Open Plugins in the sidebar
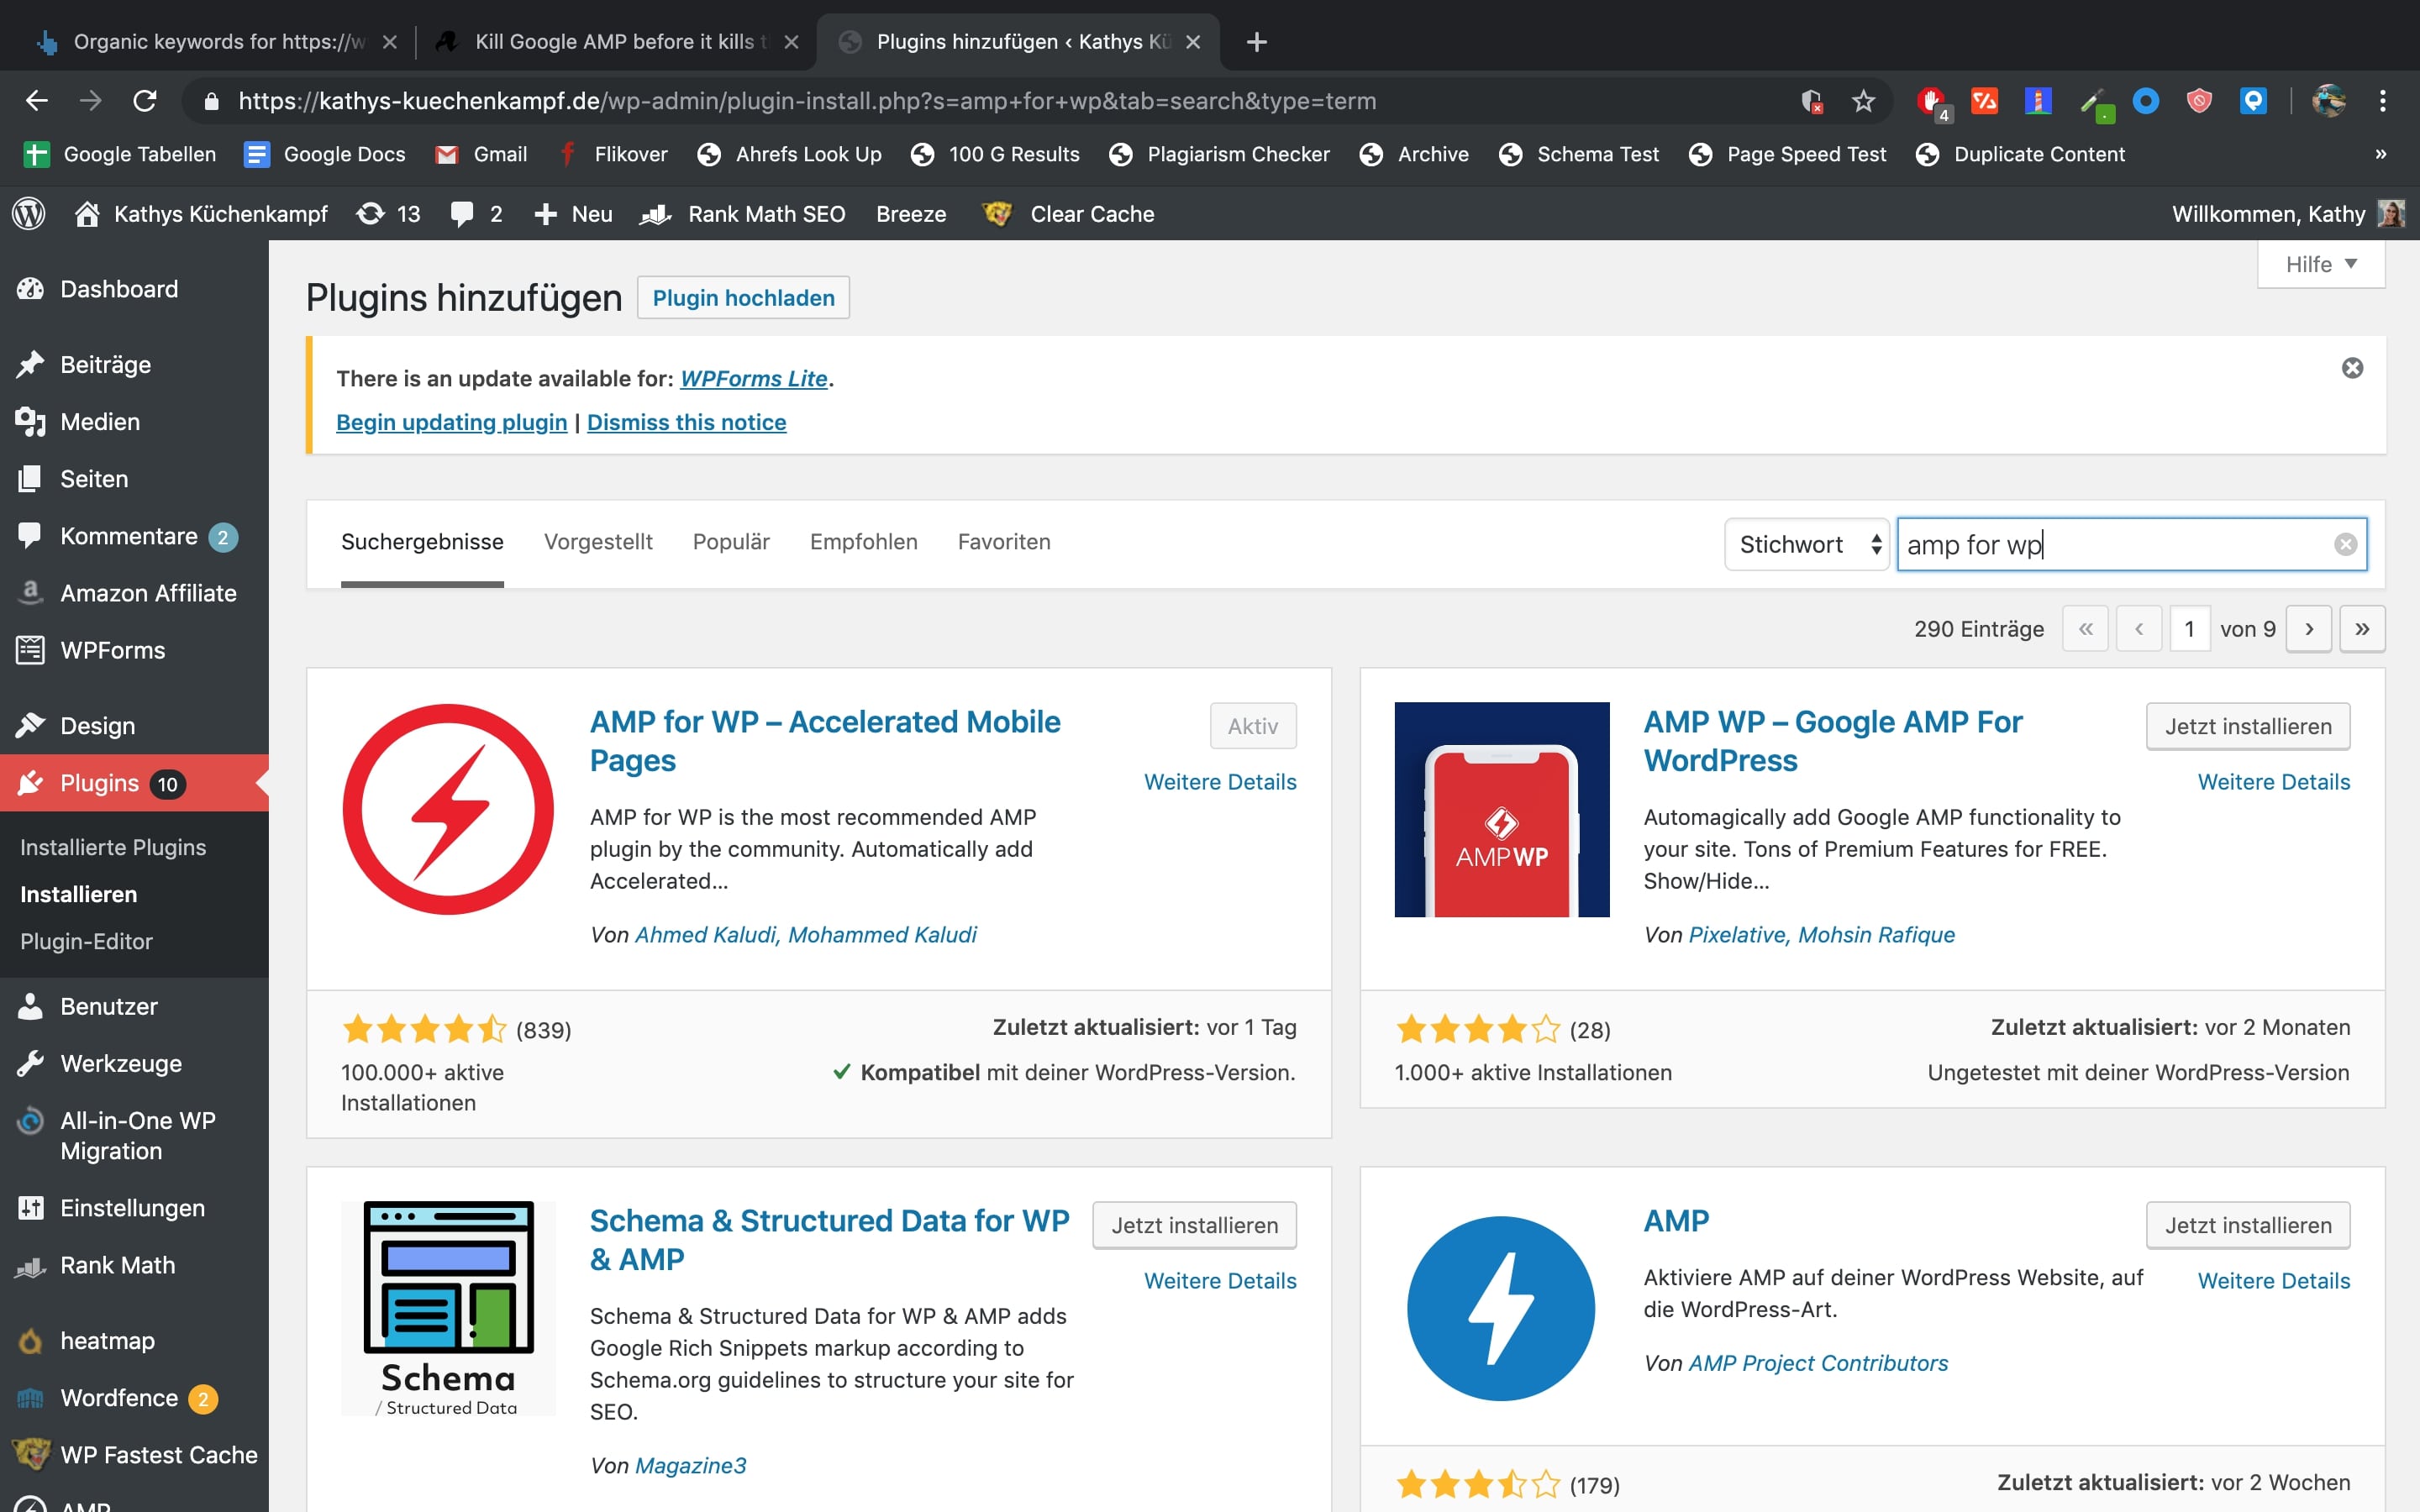 pos(134,783)
